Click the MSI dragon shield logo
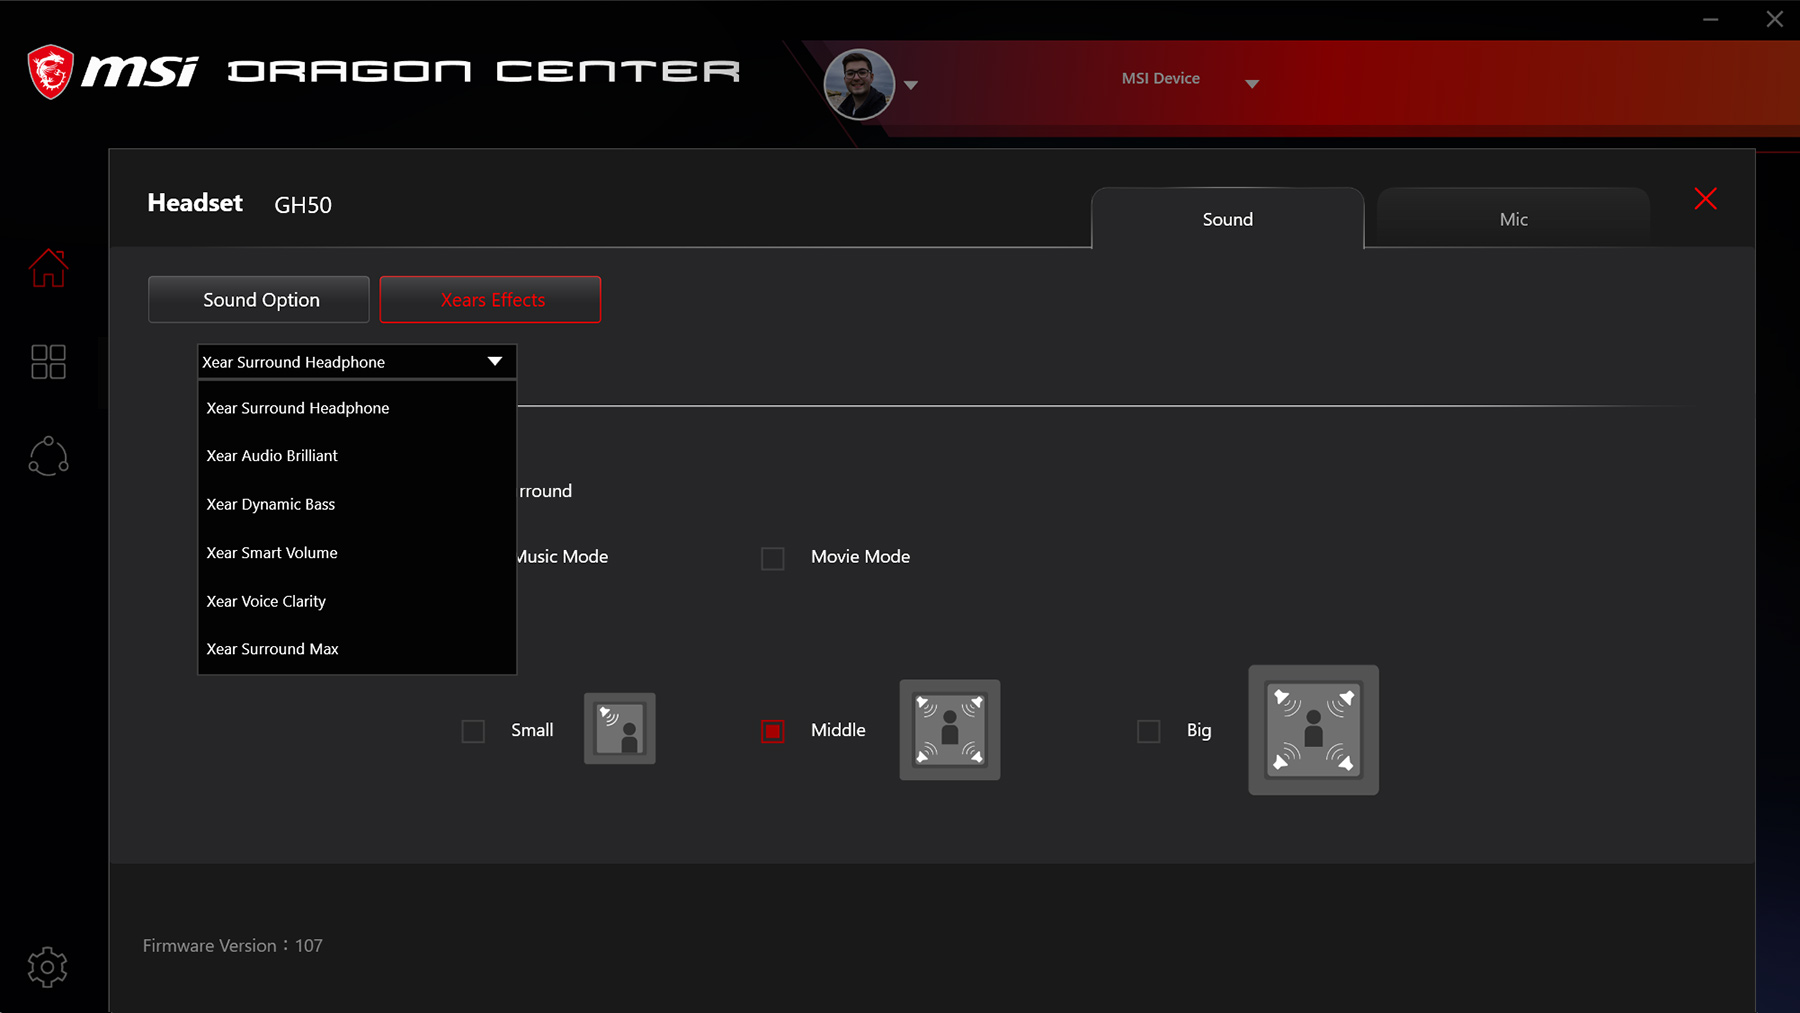 click(50, 71)
